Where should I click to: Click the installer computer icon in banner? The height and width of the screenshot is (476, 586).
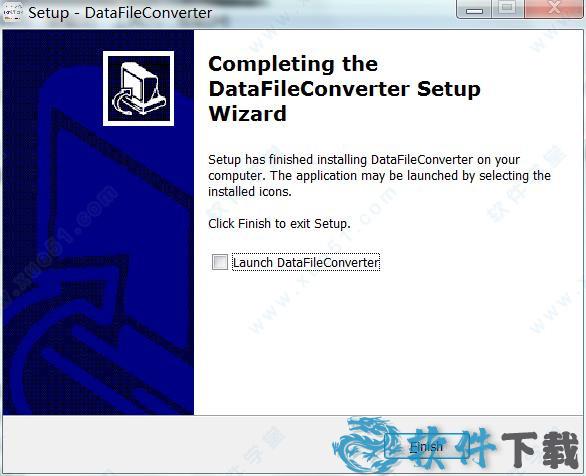point(138,89)
